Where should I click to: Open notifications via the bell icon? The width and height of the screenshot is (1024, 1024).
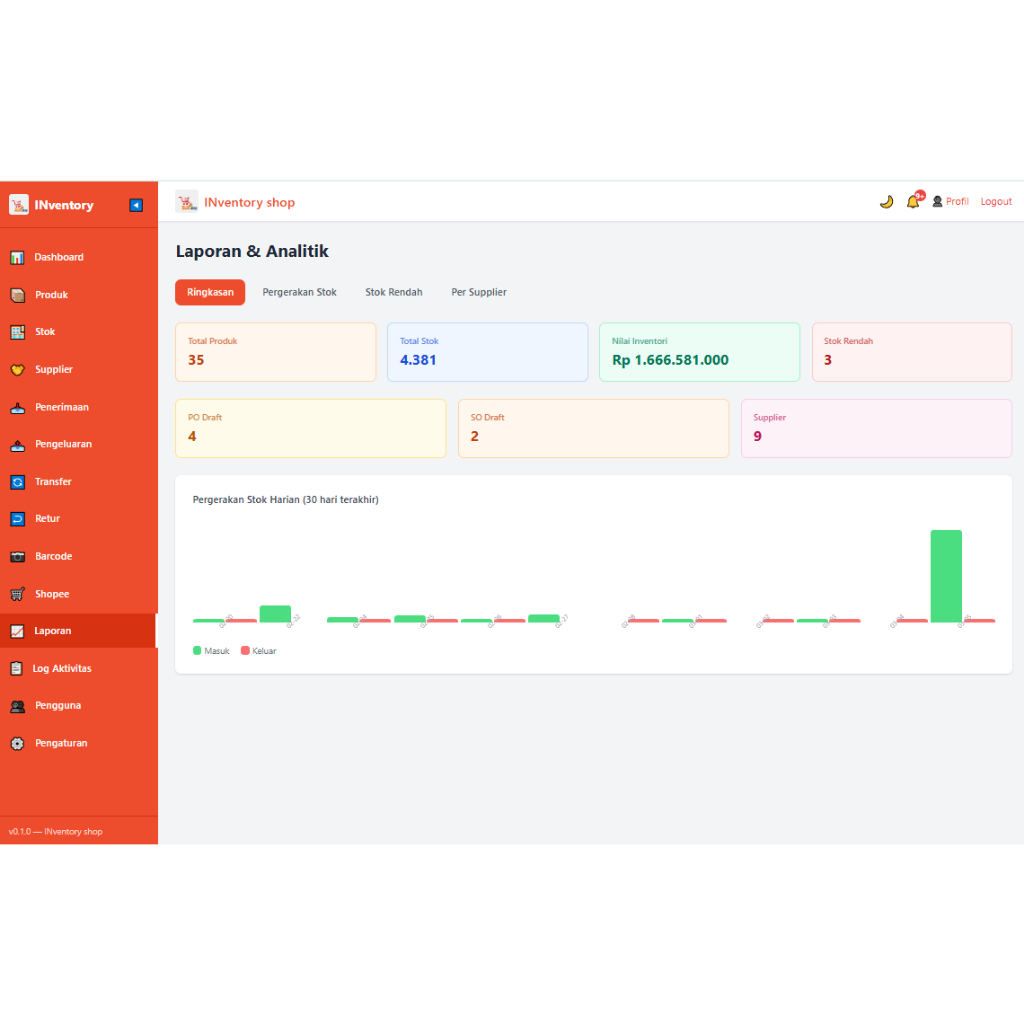913,202
